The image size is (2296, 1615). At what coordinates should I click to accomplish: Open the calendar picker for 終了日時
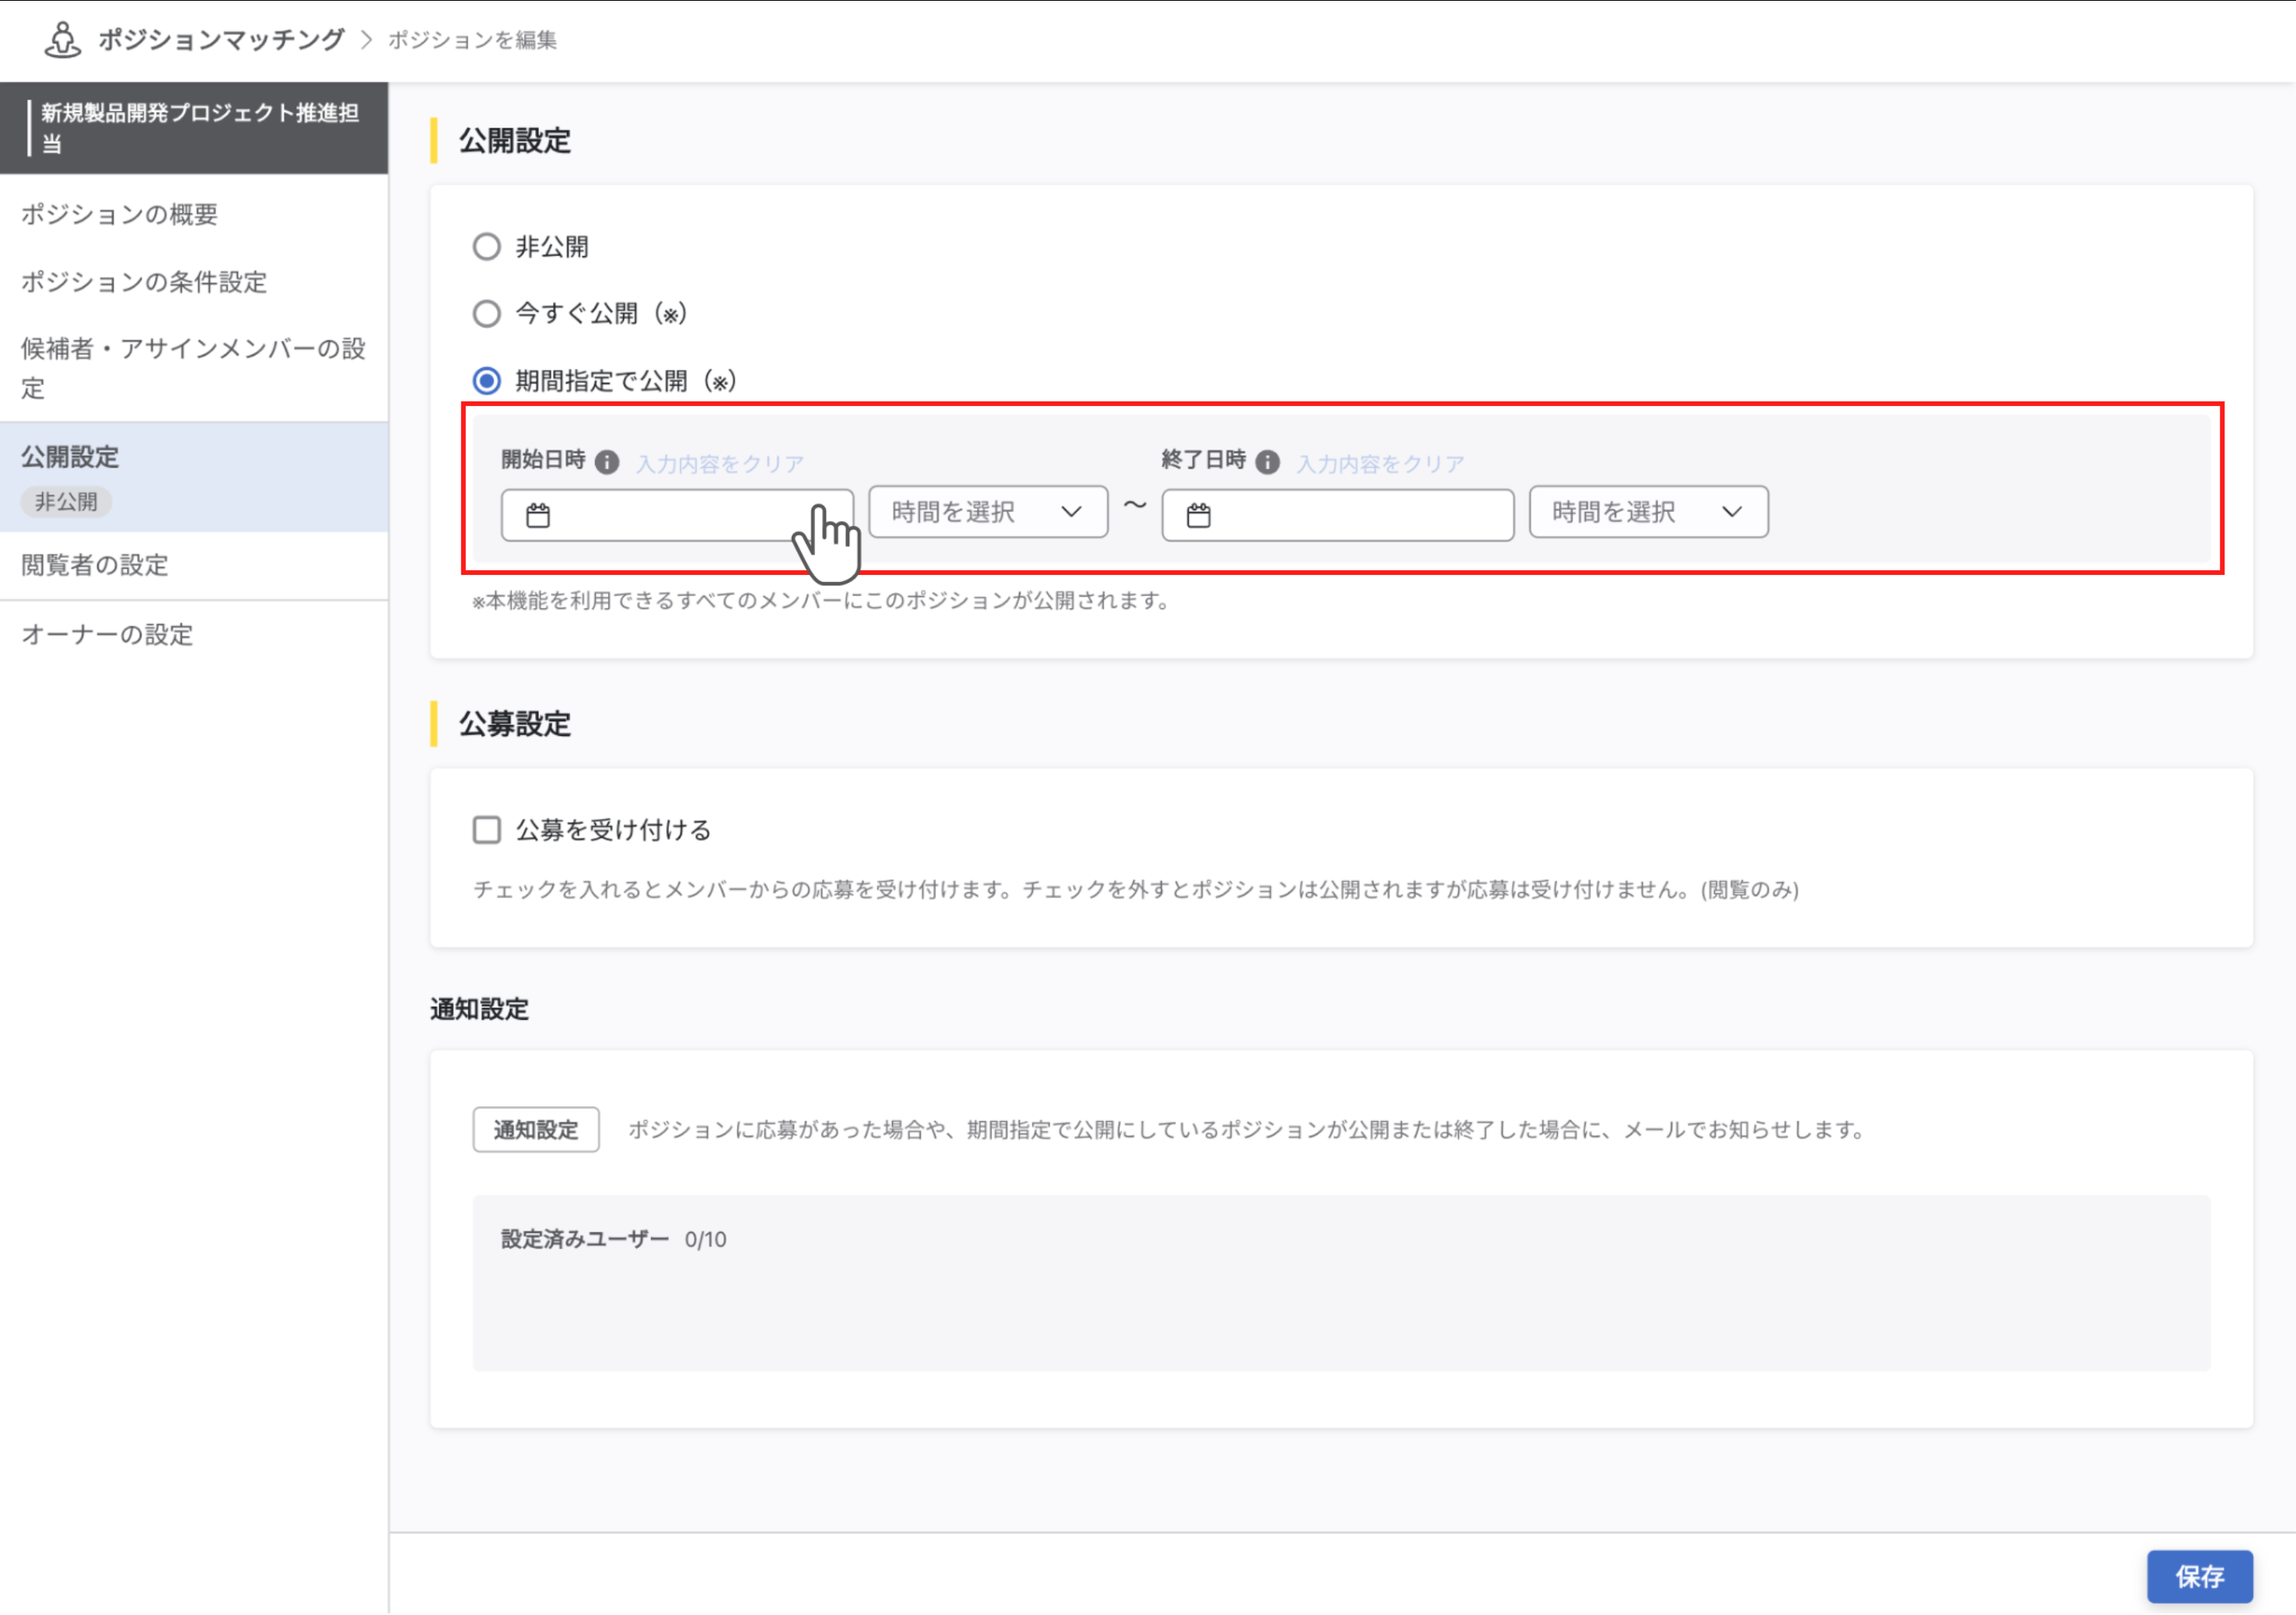pyautogui.click(x=1199, y=515)
